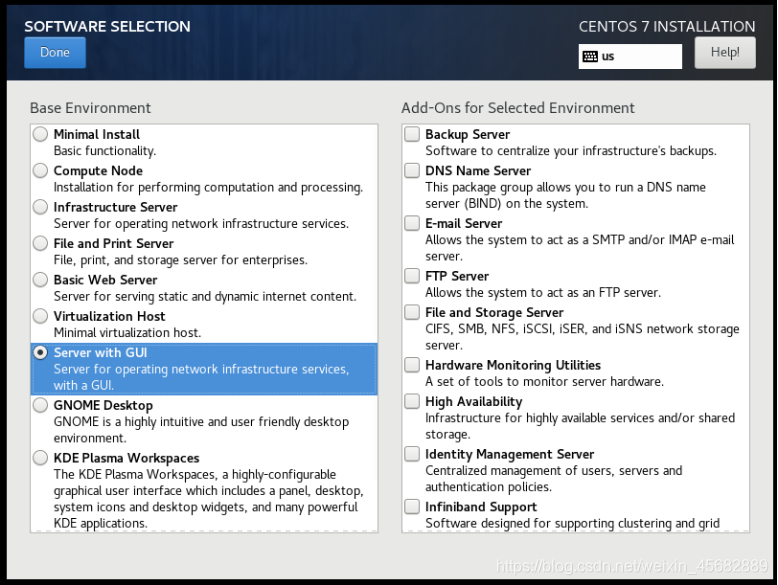Enable the FTP Server add-on
Viewport: 778px width, 585px height.
(x=412, y=275)
